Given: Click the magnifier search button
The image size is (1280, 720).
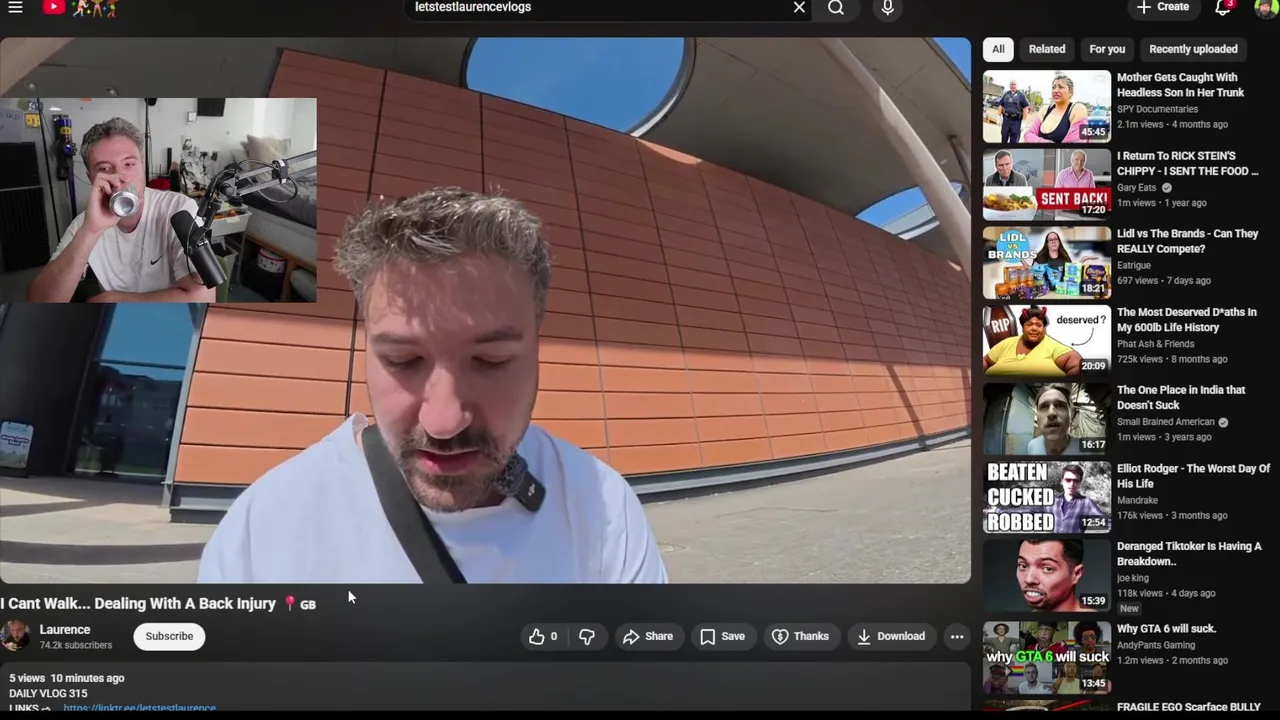Looking at the screenshot, I should [x=836, y=8].
